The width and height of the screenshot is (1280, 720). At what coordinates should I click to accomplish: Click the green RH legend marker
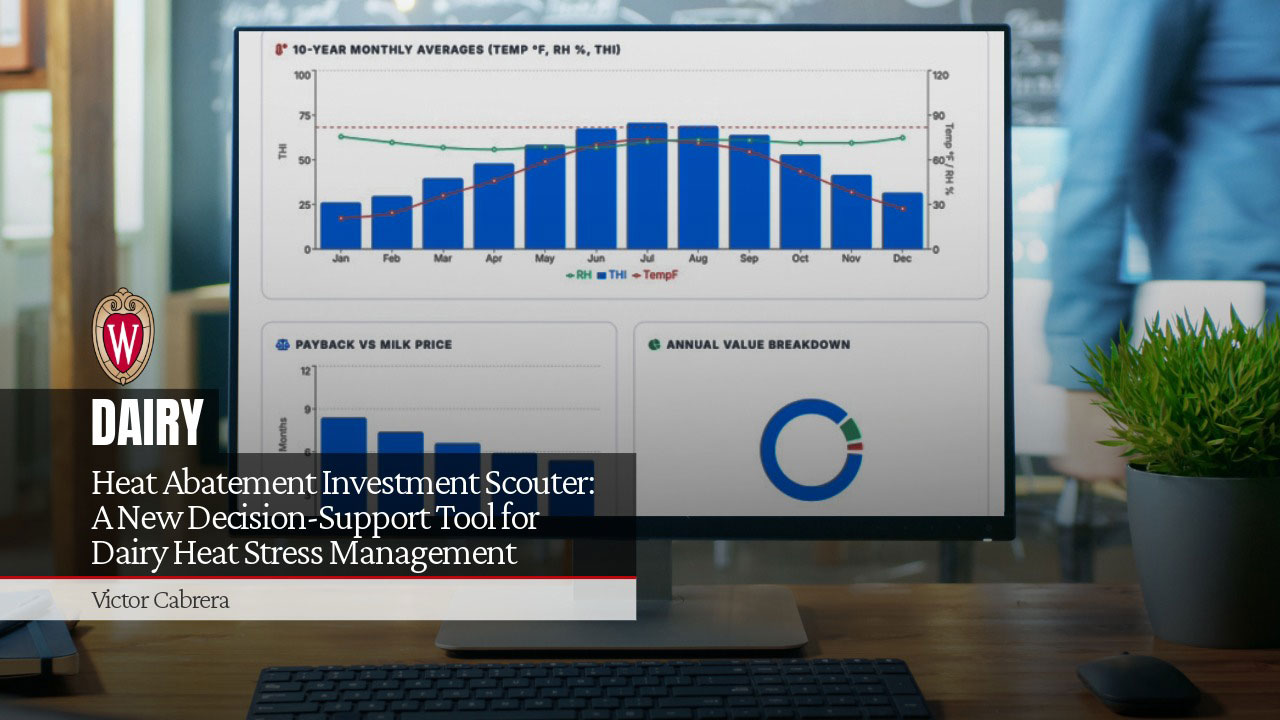[570, 275]
